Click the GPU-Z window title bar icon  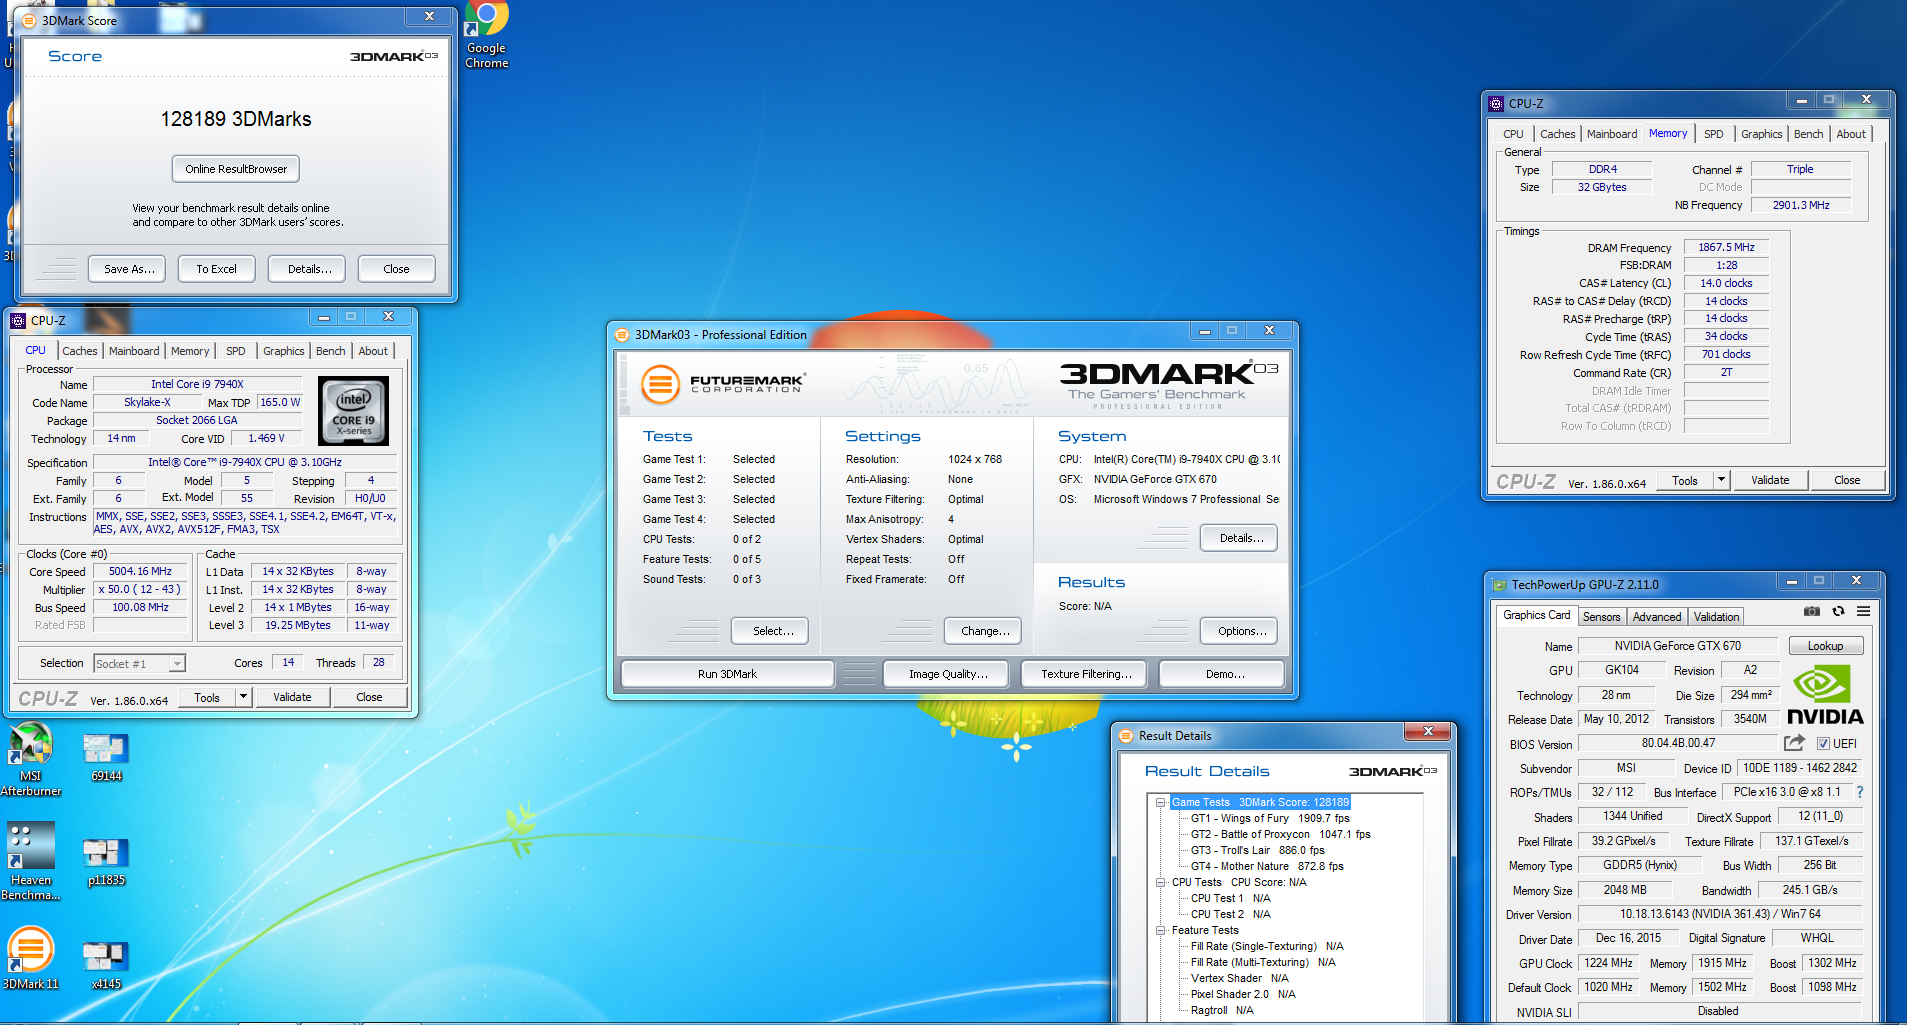[1499, 585]
